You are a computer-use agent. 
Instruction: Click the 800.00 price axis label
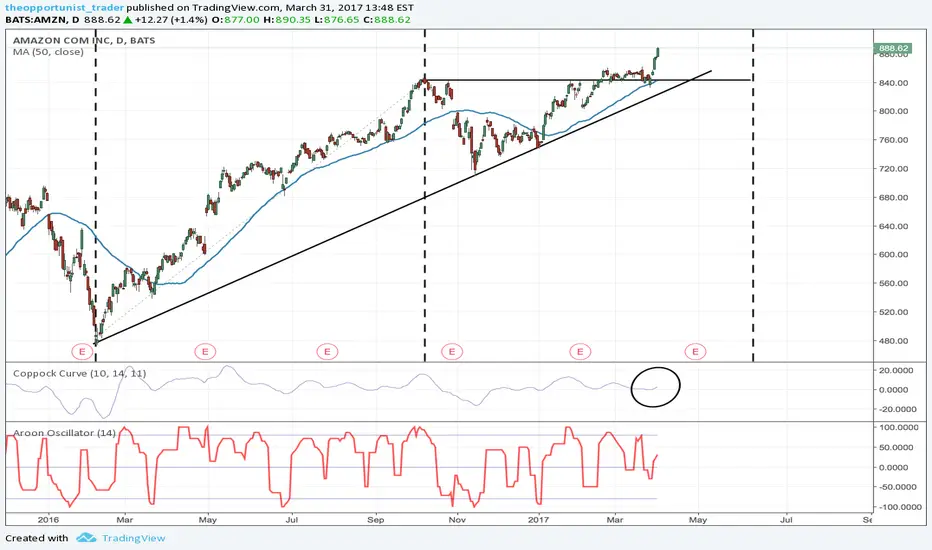[893, 111]
